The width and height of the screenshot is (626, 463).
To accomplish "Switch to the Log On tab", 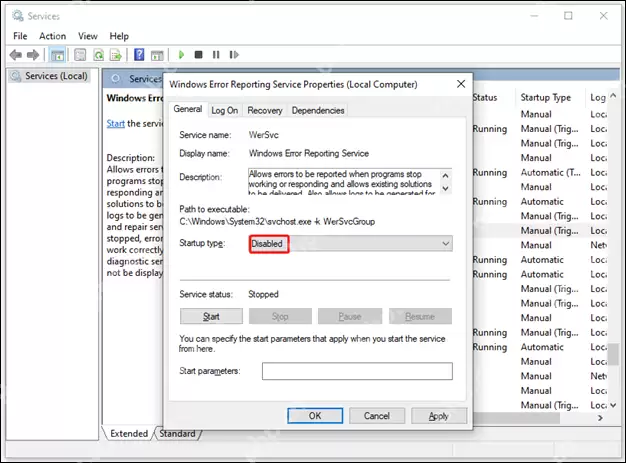I will point(224,111).
